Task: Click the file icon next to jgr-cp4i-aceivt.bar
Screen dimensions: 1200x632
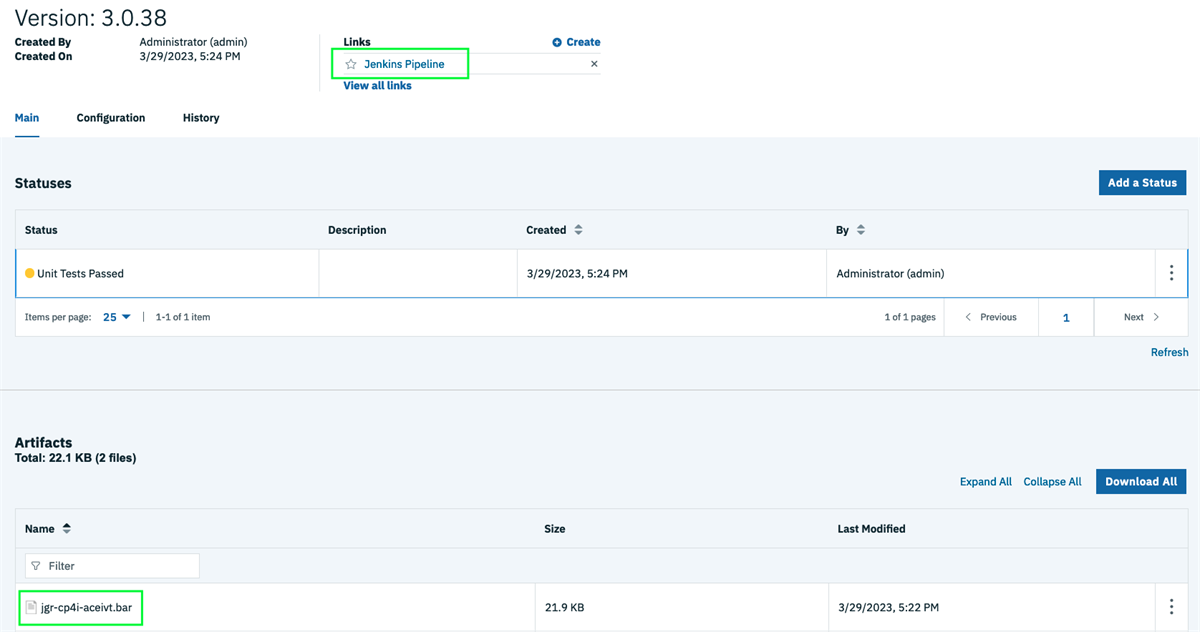Action: tap(30, 606)
